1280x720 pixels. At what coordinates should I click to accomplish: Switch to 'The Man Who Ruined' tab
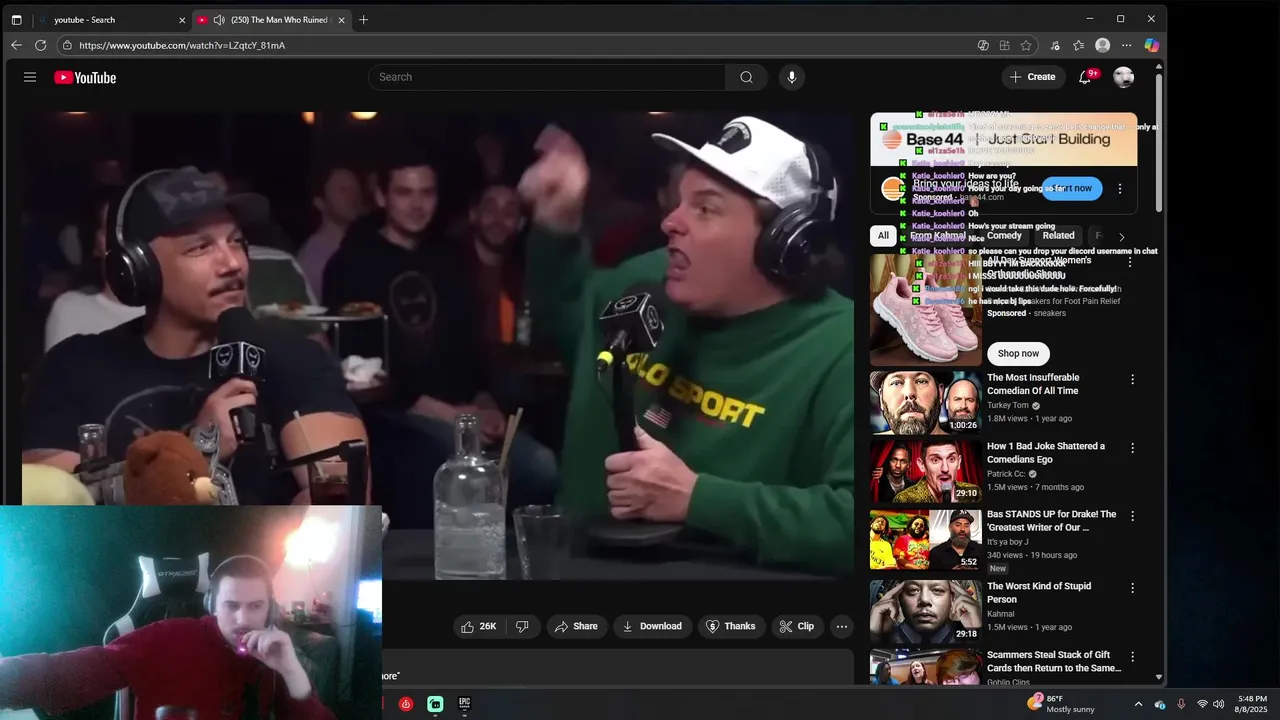[272, 20]
